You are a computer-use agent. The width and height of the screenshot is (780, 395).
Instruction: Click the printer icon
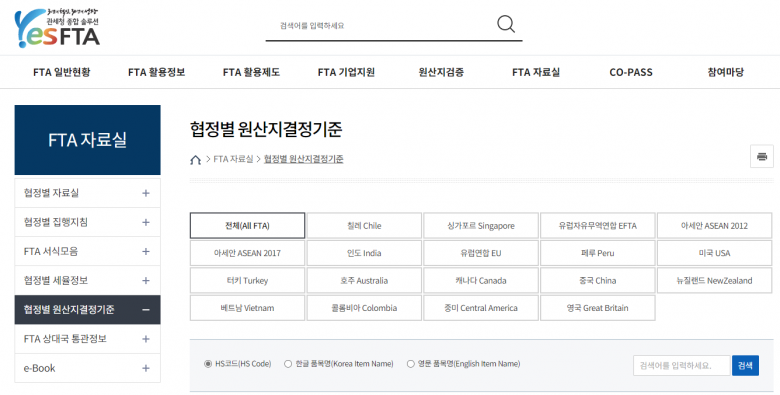[x=762, y=156]
